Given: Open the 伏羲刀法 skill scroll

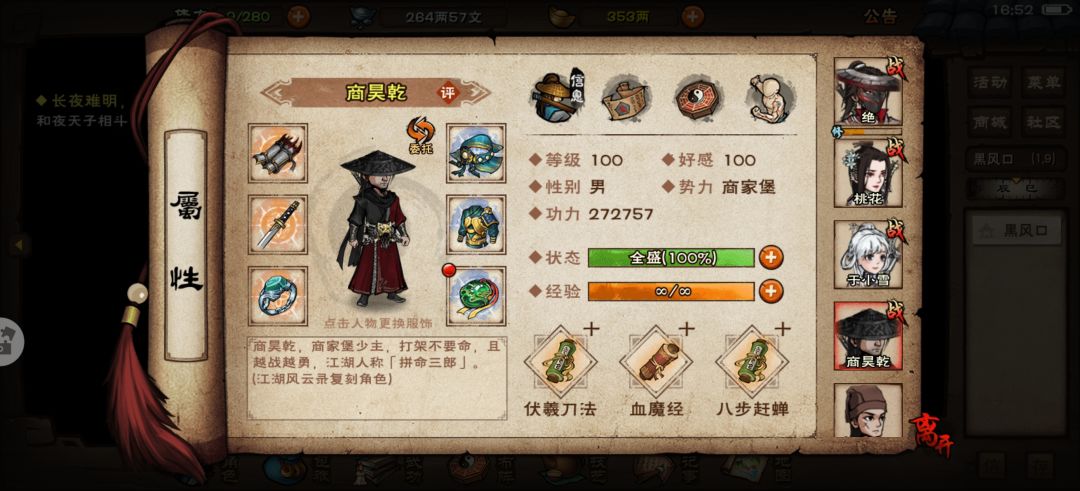Looking at the screenshot, I should (559, 362).
